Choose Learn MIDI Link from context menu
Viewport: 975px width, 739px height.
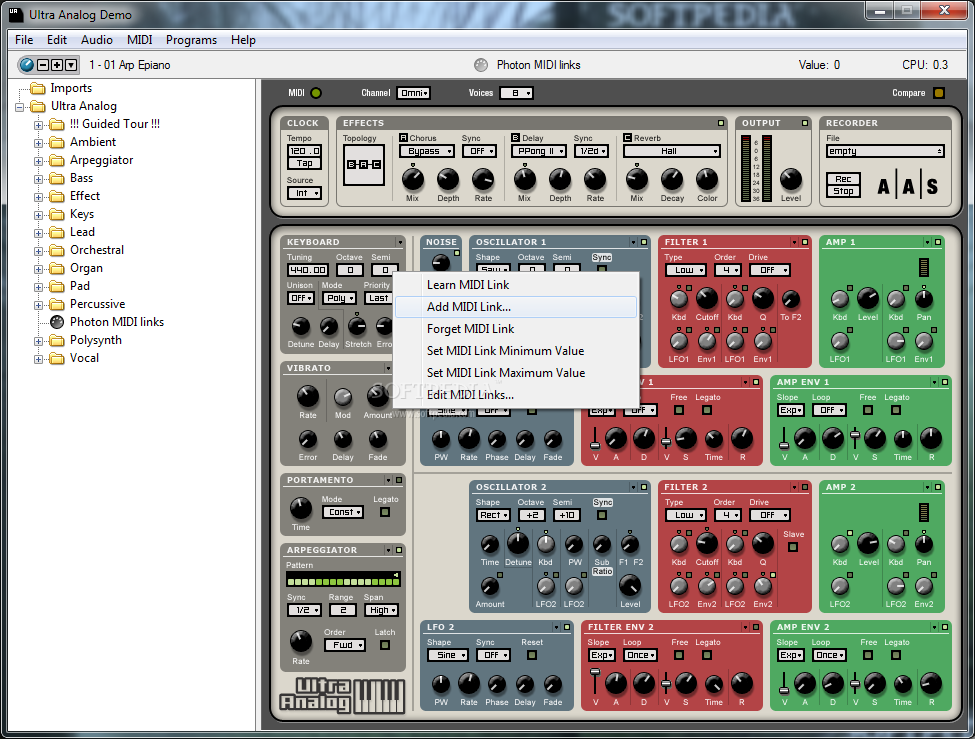[515, 285]
